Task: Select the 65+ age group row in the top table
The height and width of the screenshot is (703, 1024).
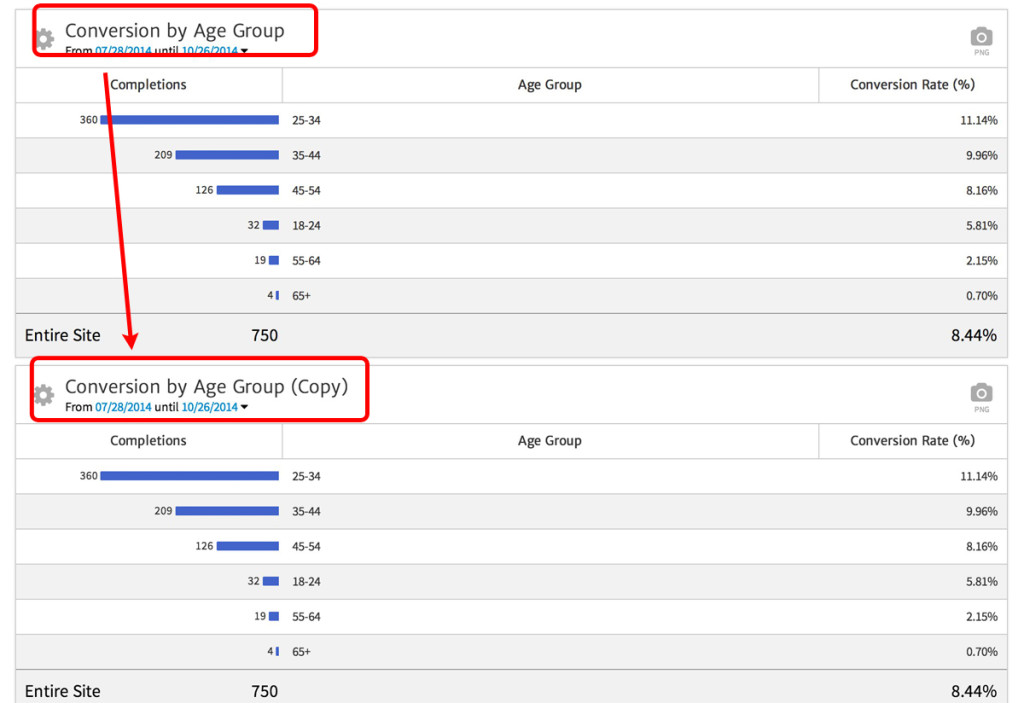Action: click(301, 296)
